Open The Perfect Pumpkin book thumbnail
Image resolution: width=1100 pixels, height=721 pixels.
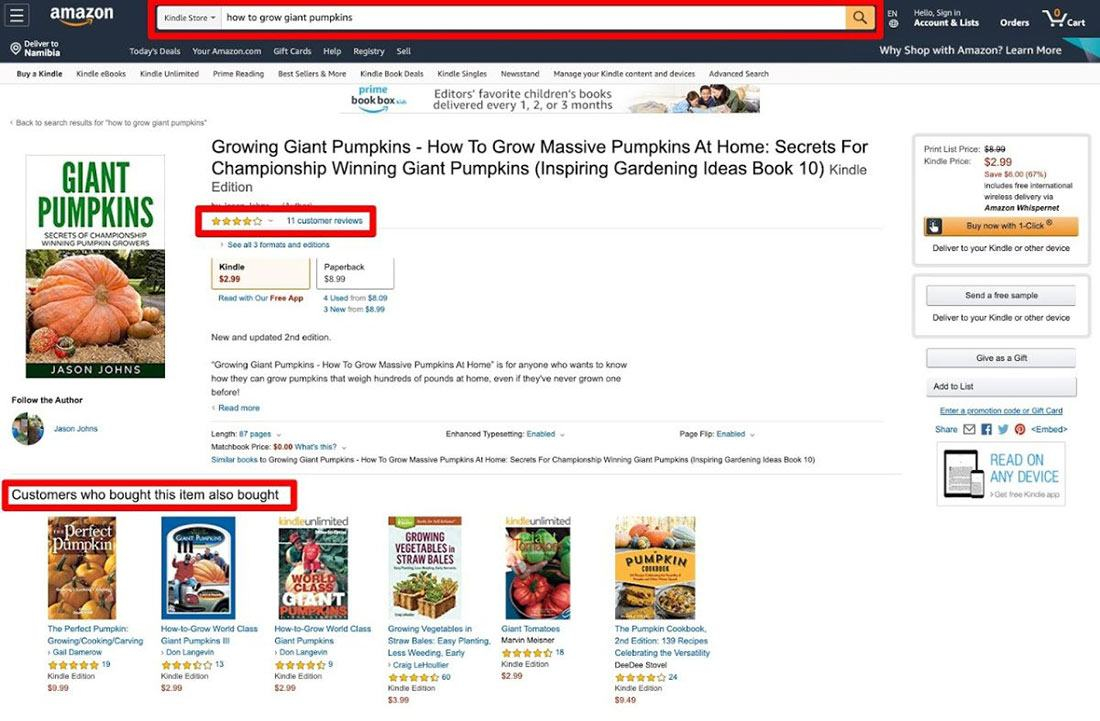tap(81, 568)
